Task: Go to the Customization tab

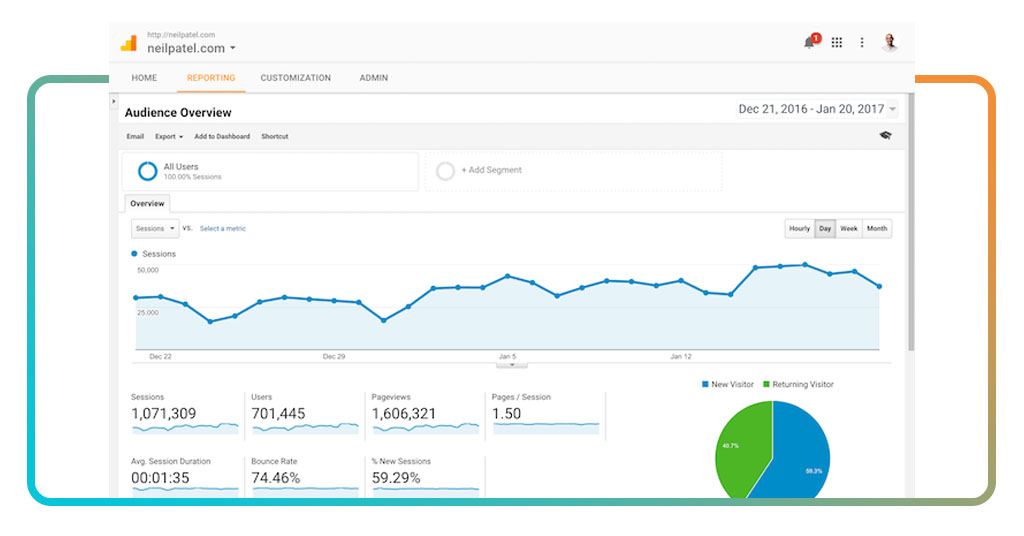Action: 295,78
